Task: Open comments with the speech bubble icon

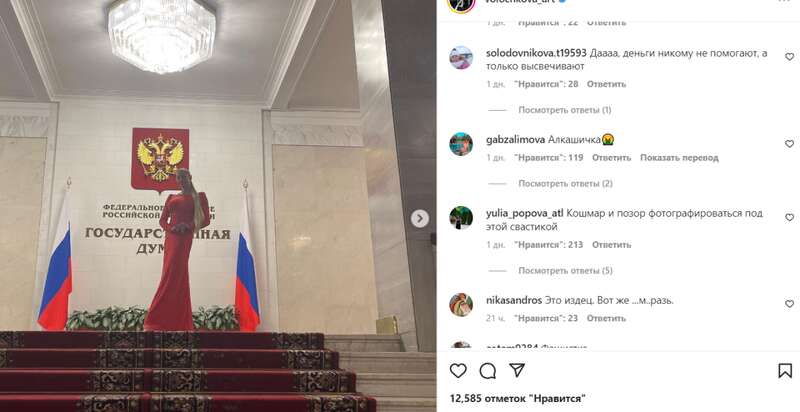Action: coord(488,371)
